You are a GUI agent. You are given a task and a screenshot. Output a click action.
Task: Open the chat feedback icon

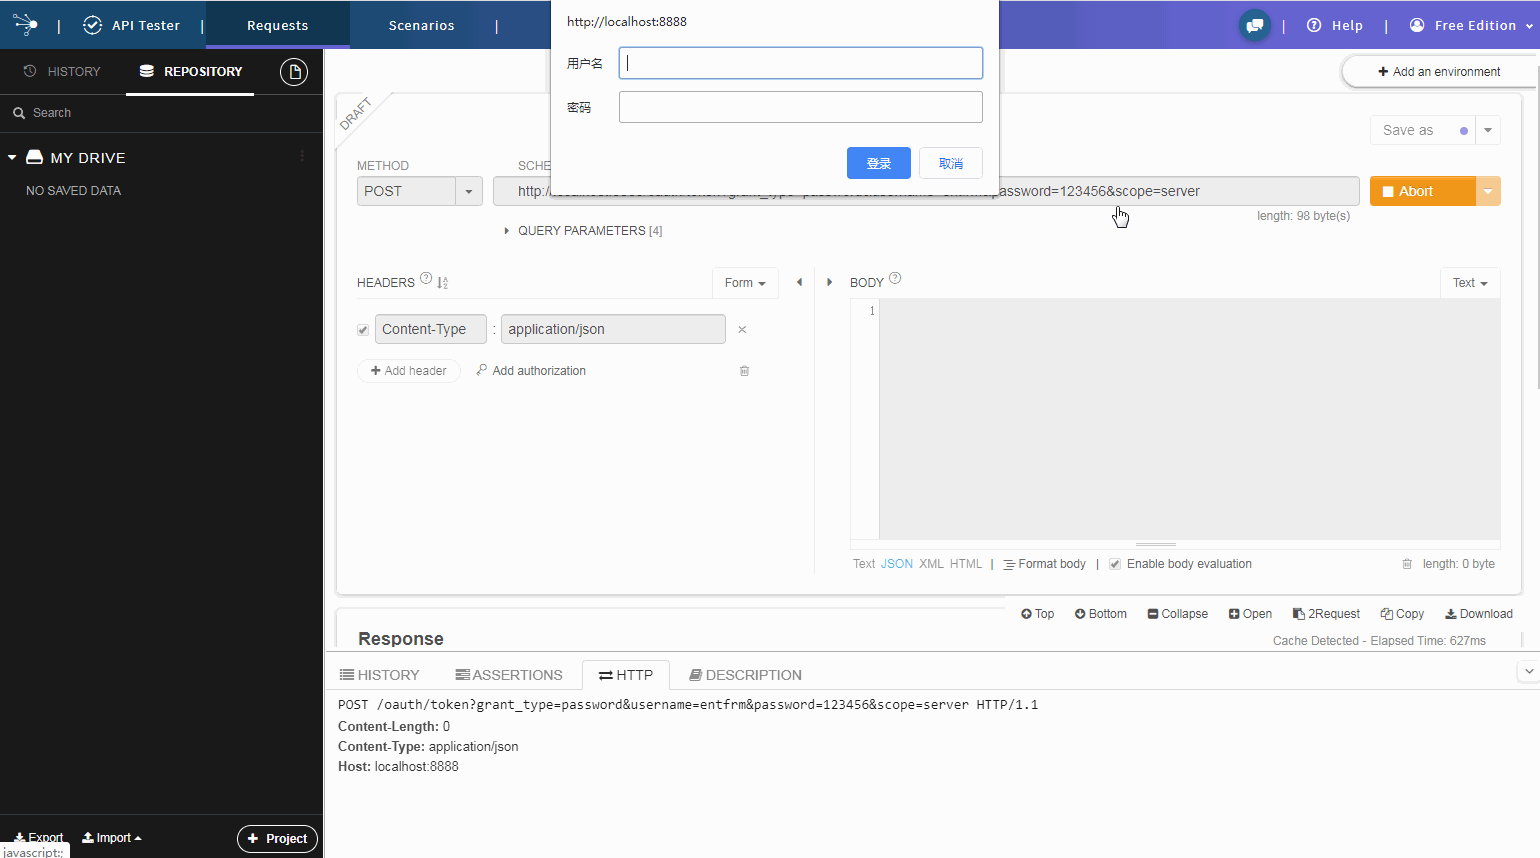pos(1254,25)
